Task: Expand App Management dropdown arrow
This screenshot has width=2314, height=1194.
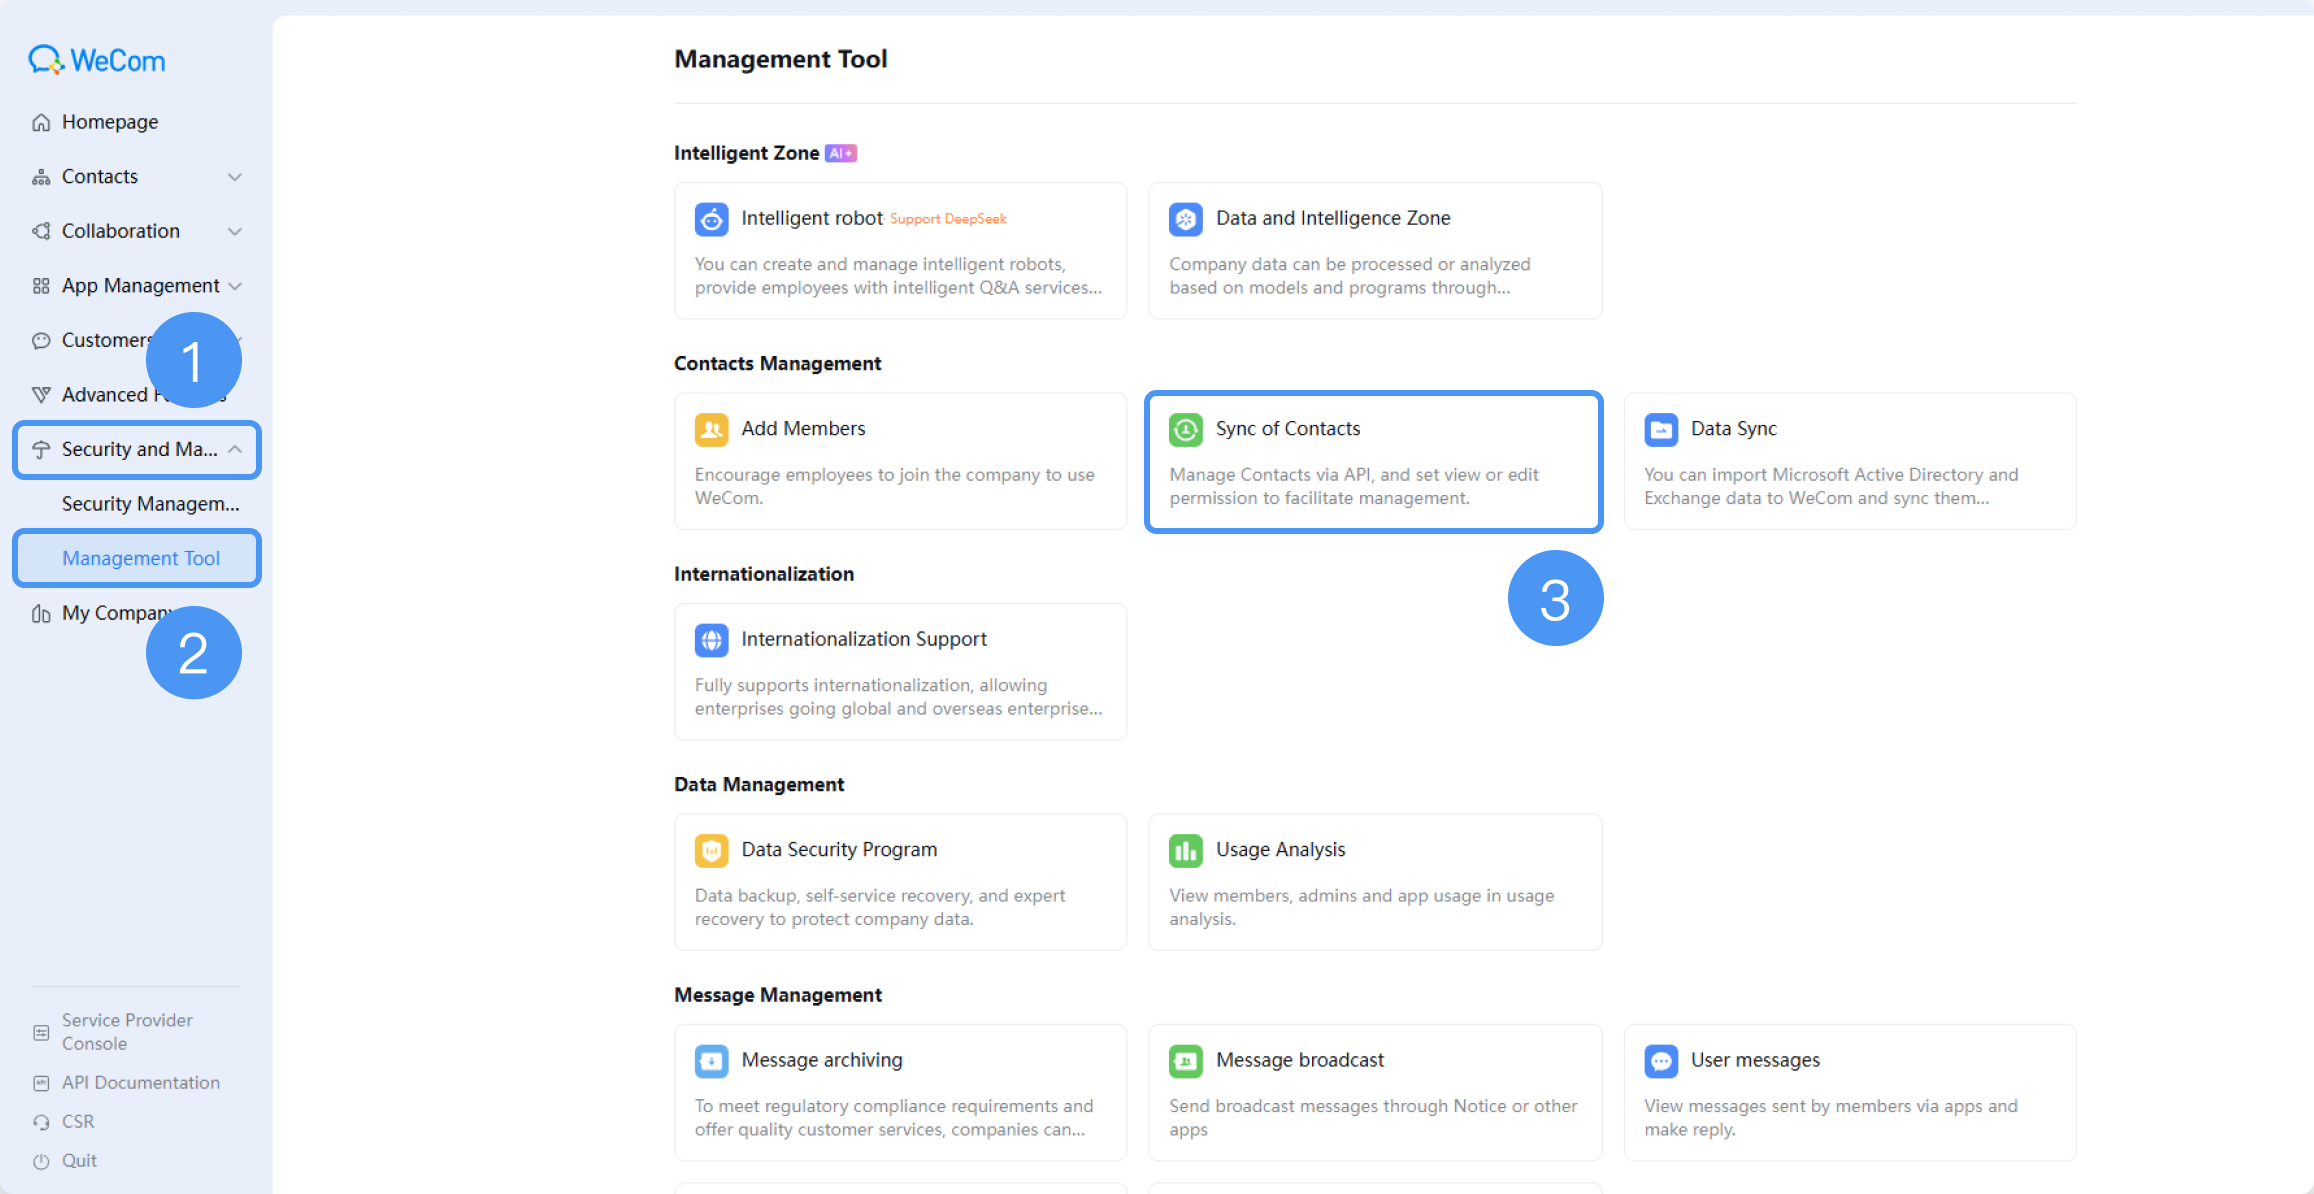Action: [235, 286]
